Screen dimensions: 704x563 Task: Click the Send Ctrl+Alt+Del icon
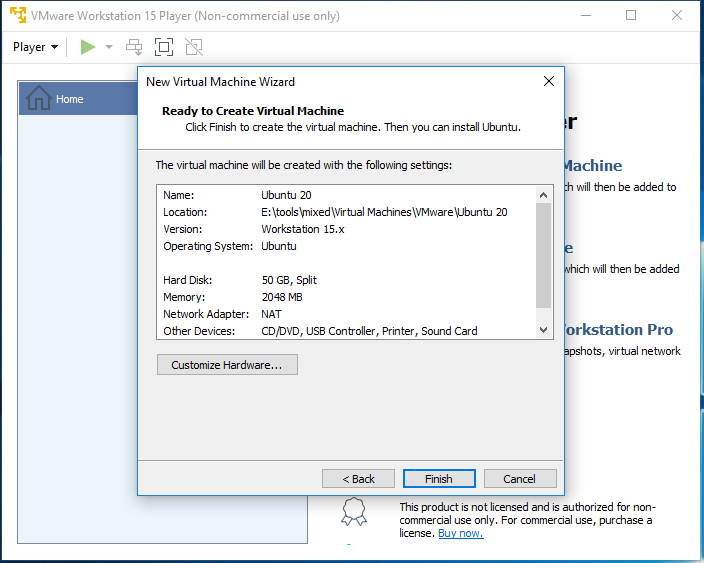click(x=134, y=47)
